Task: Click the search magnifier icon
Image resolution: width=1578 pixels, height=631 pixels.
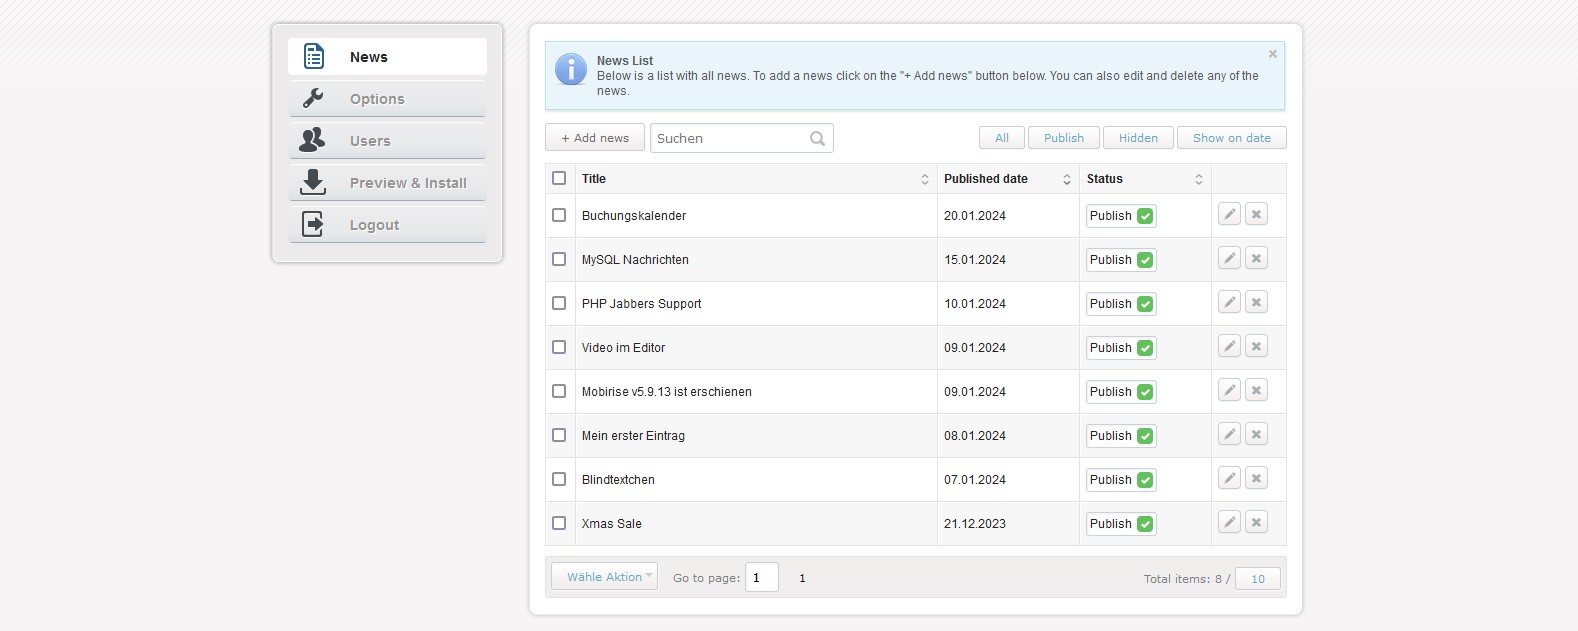Action: point(817,139)
